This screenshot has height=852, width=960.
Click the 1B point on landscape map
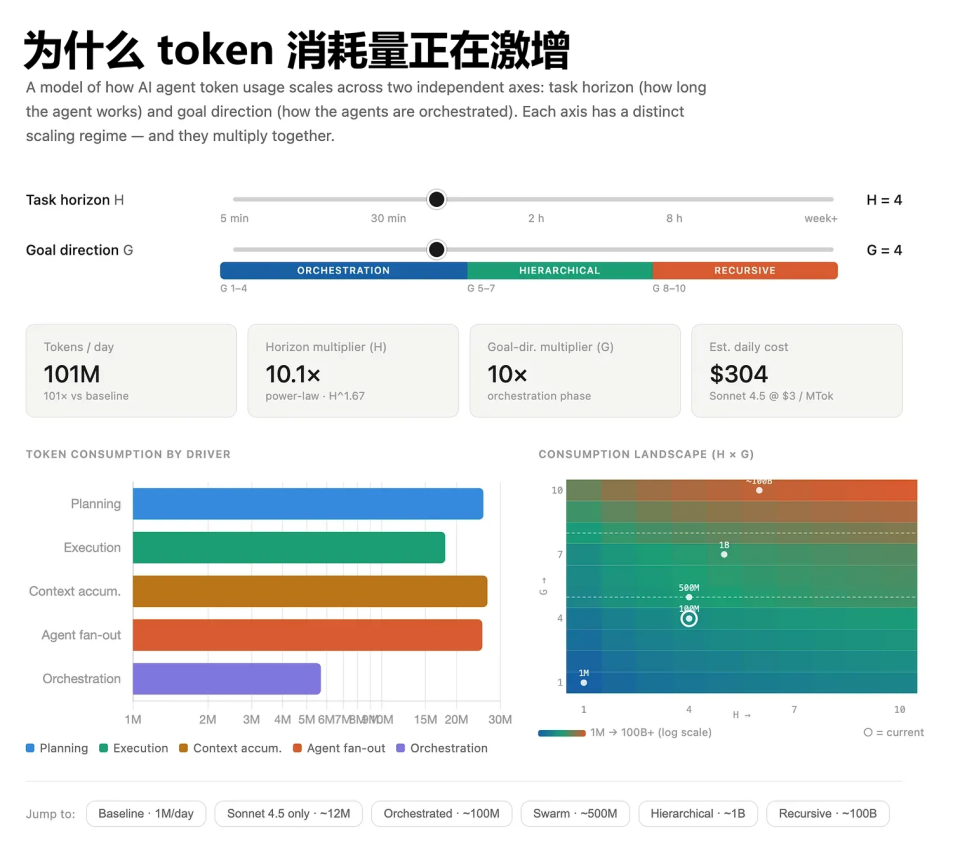click(724, 555)
